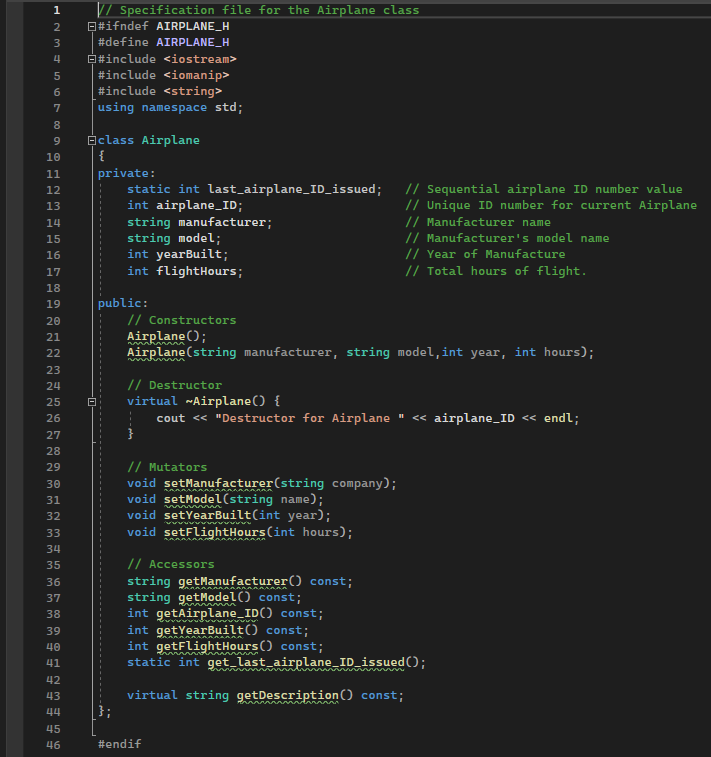This screenshot has height=757, width=711.
Task: Click the 'public:' access specifier
Action: pyautogui.click(x=123, y=303)
